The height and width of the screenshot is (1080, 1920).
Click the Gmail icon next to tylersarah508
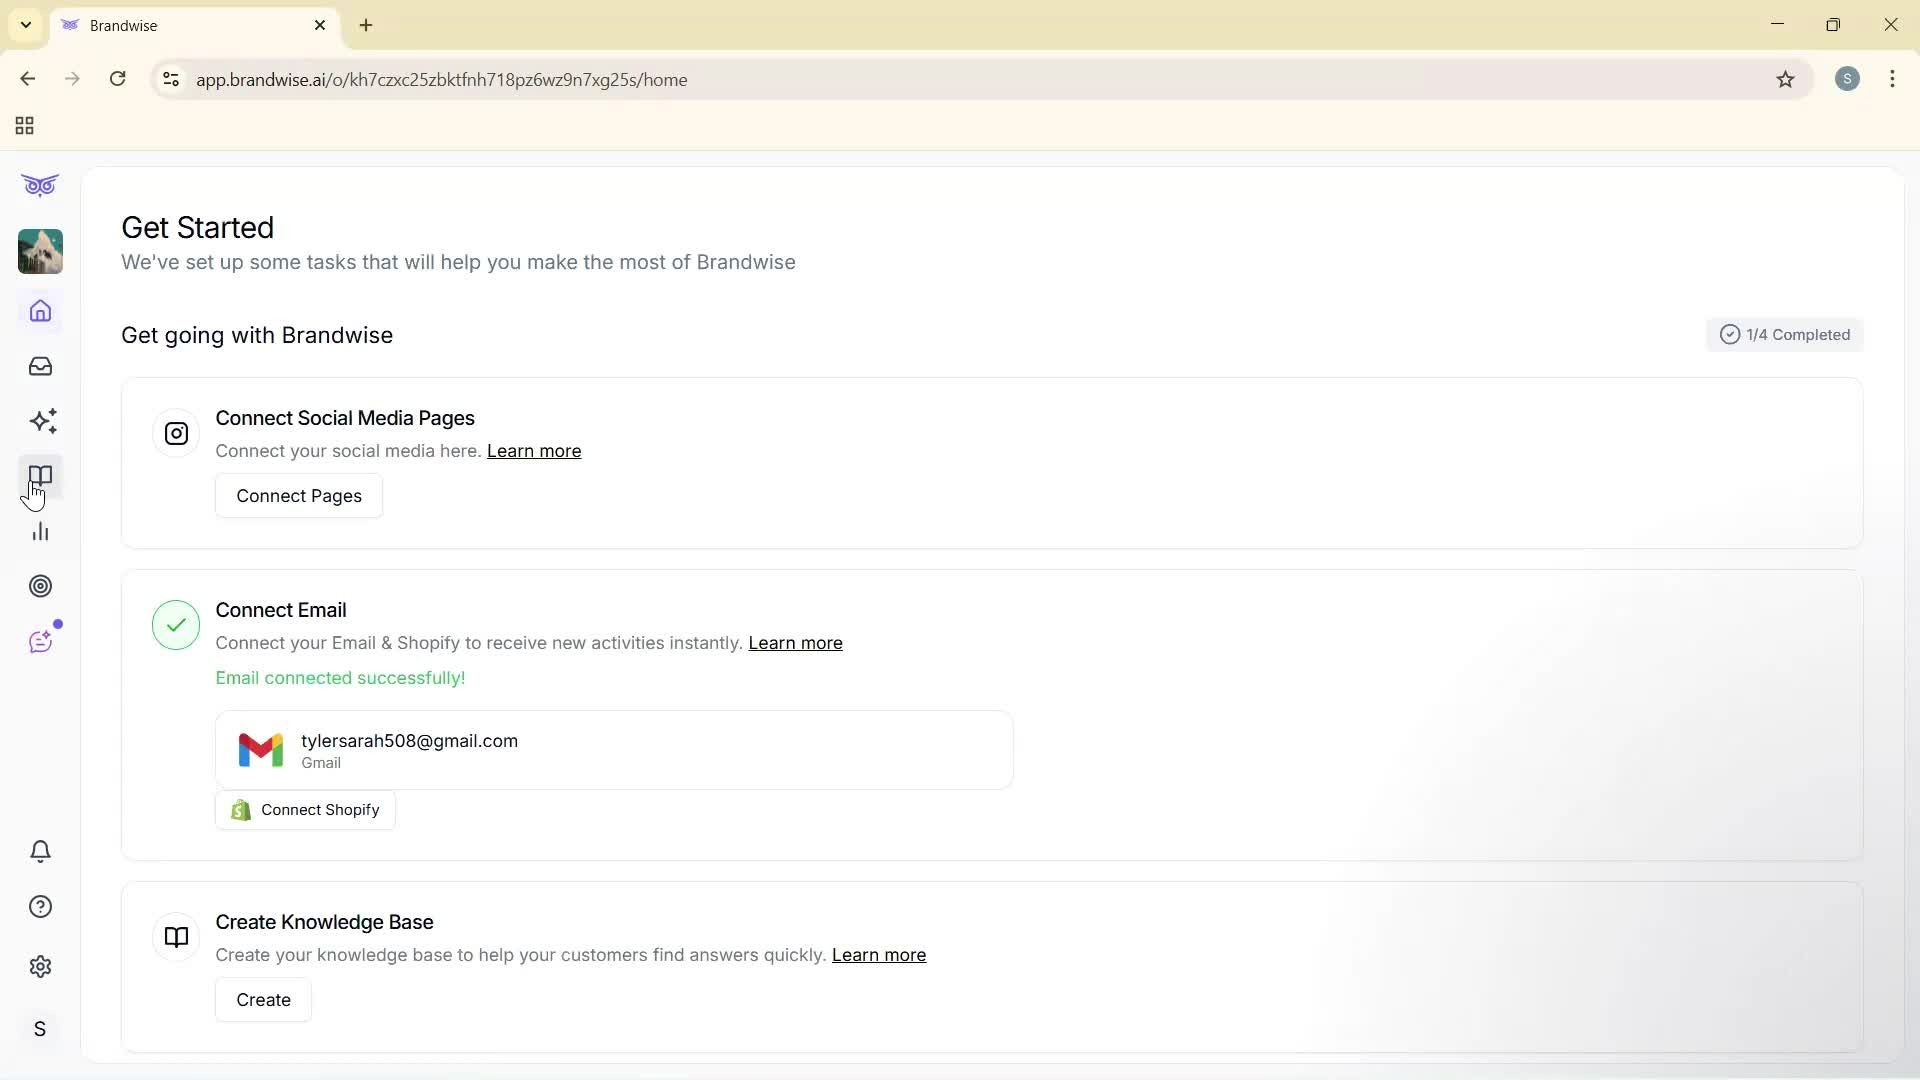click(x=261, y=749)
